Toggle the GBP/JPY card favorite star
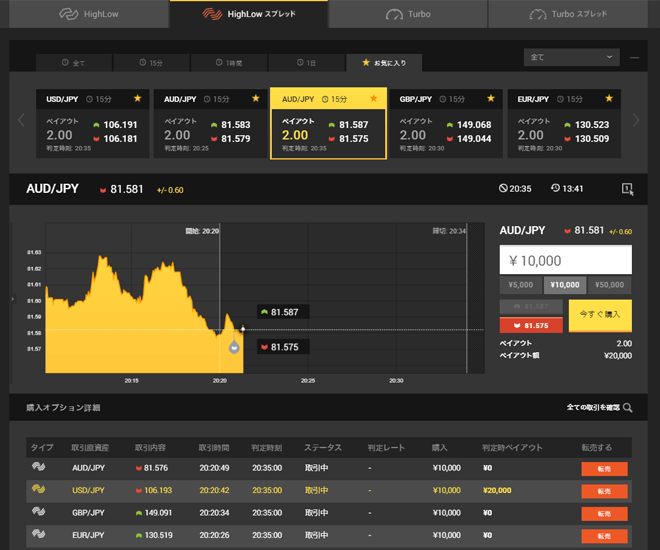The width and height of the screenshot is (660, 550). coord(491,98)
